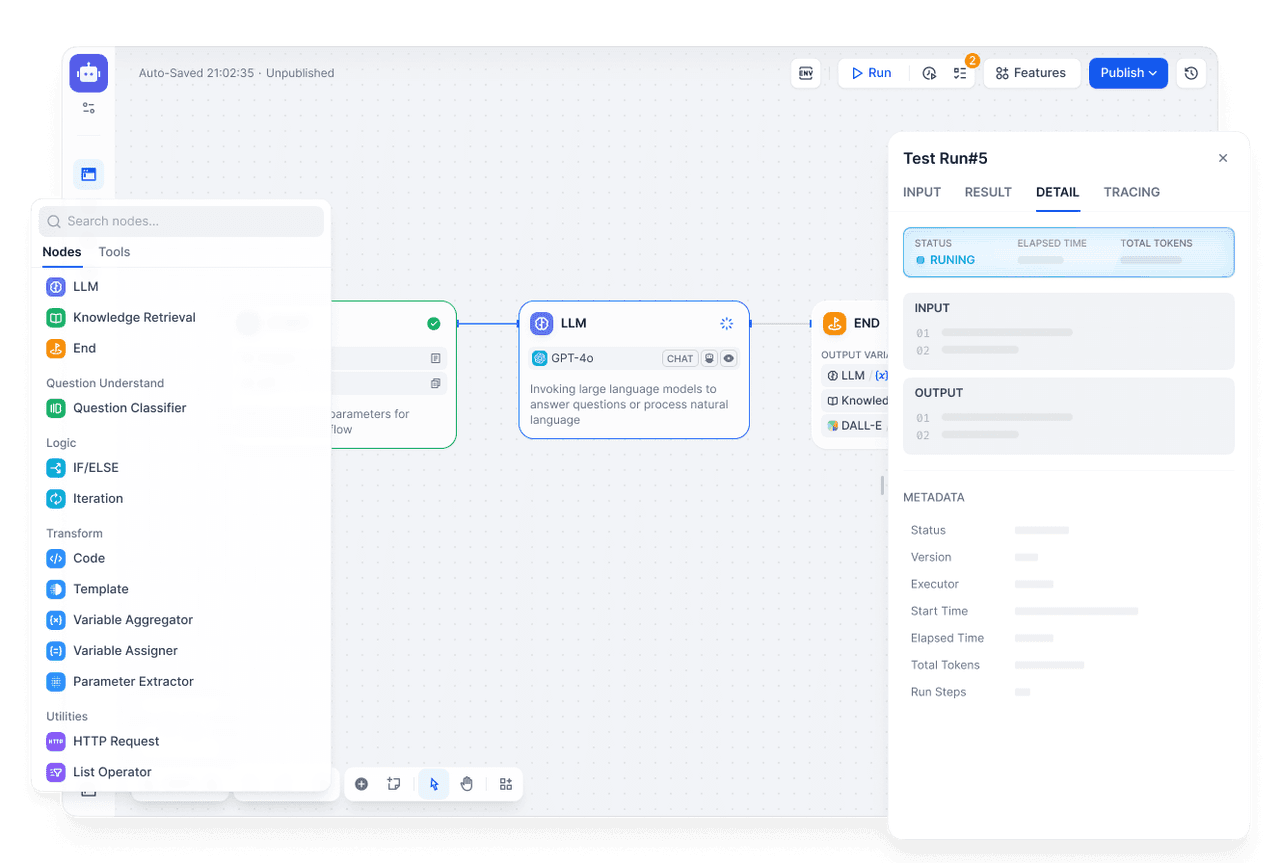The height and width of the screenshot is (863, 1280).
Task: Click the green checkmark on start node
Action: (433, 323)
